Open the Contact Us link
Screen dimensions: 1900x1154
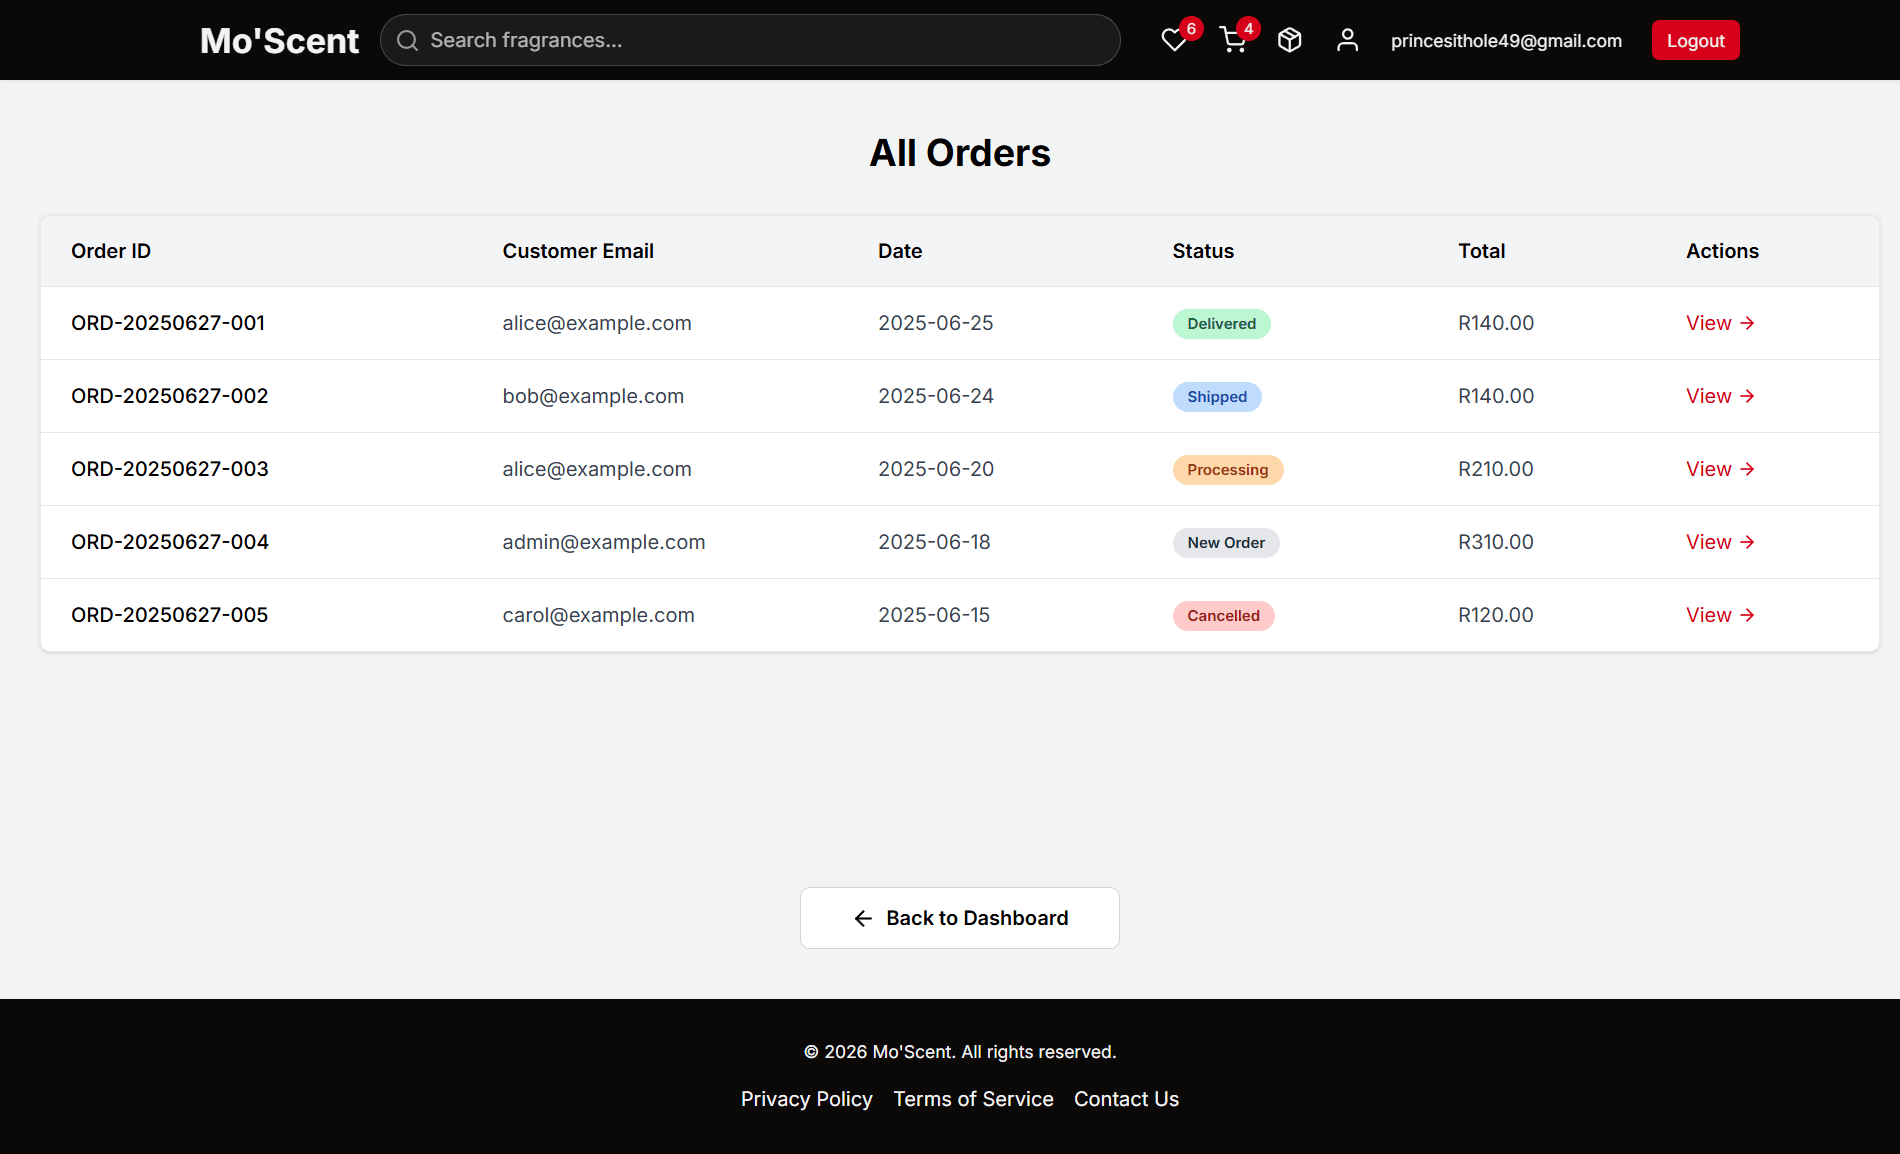(1126, 1099)
